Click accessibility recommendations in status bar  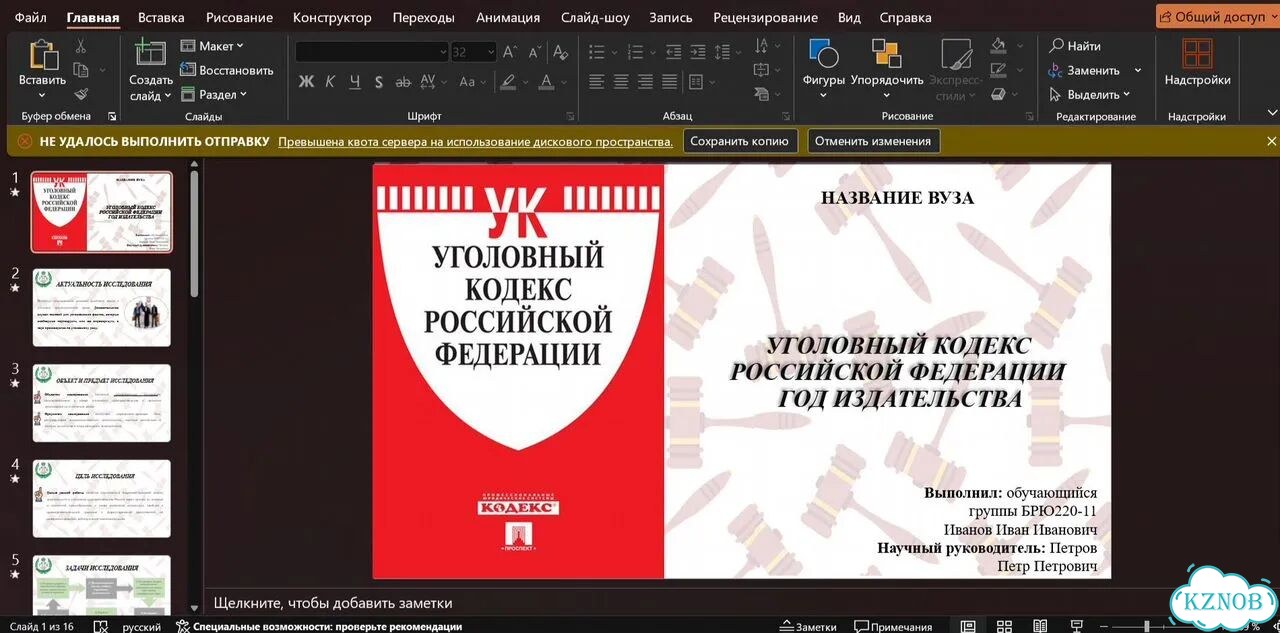[319, 627]
